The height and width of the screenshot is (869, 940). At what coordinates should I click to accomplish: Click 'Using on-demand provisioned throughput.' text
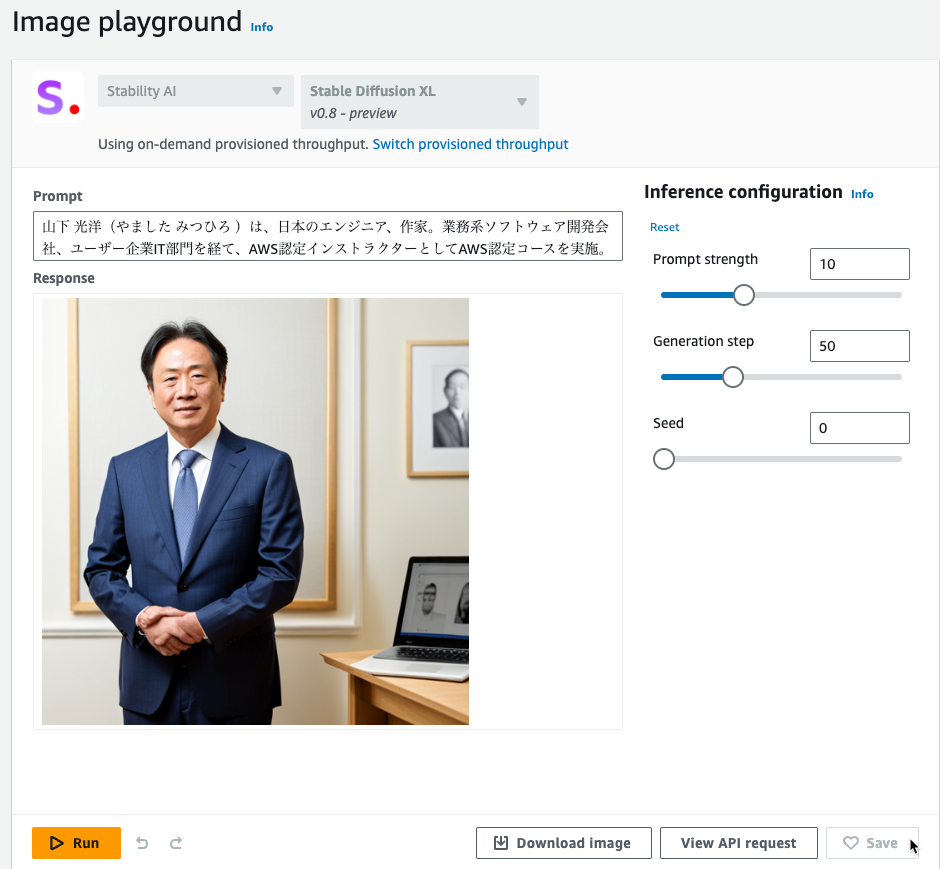[x=233, y=144]
